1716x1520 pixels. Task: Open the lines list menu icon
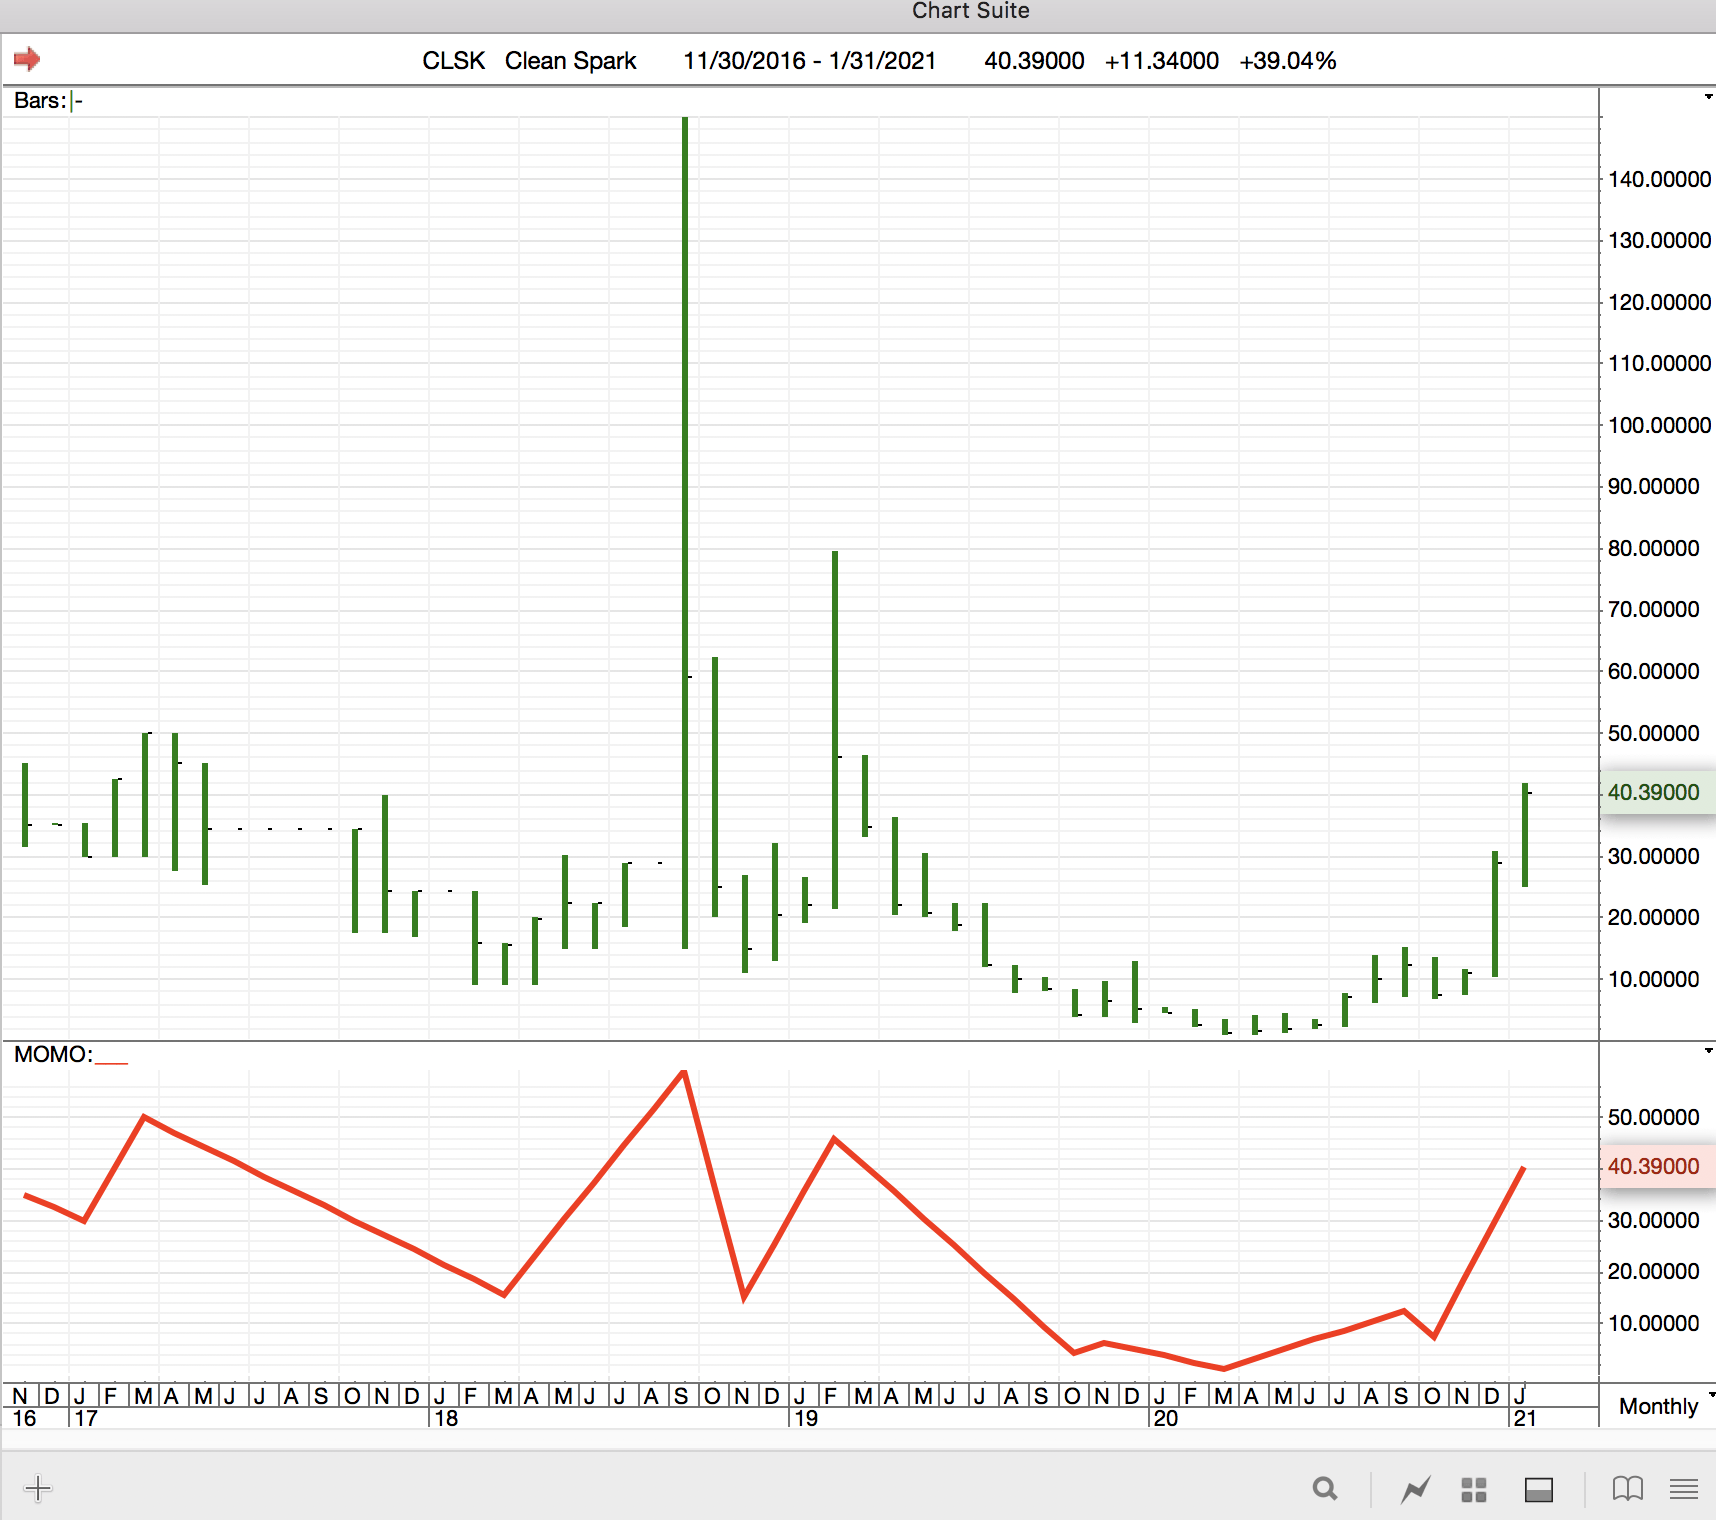[x=1684, y=1489]
